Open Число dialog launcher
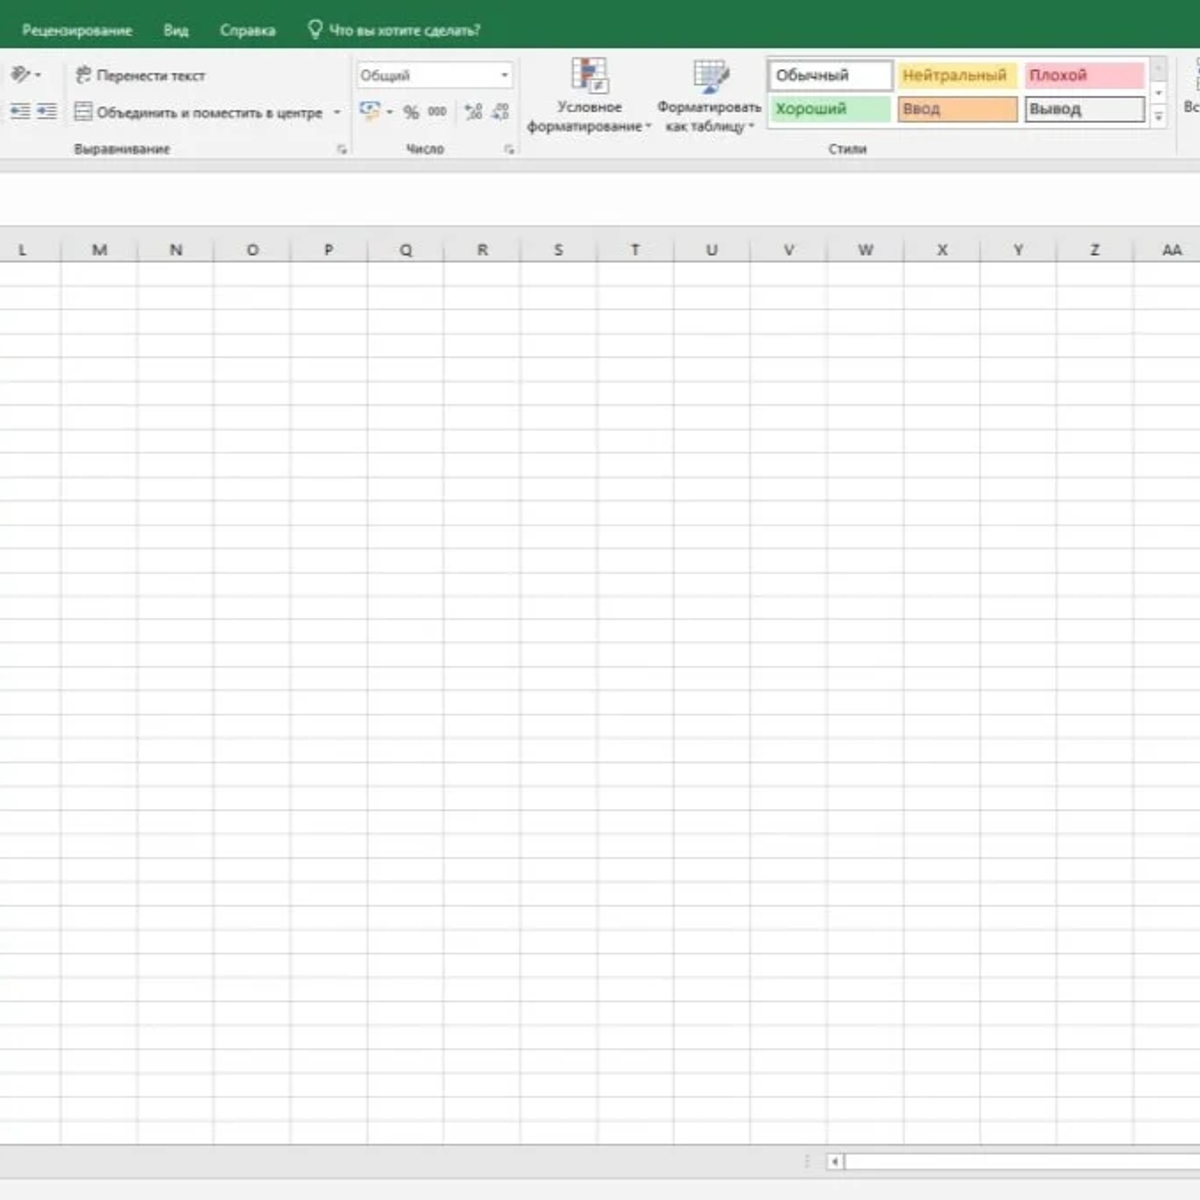Screen dimensions: 1200x1200 509,149
